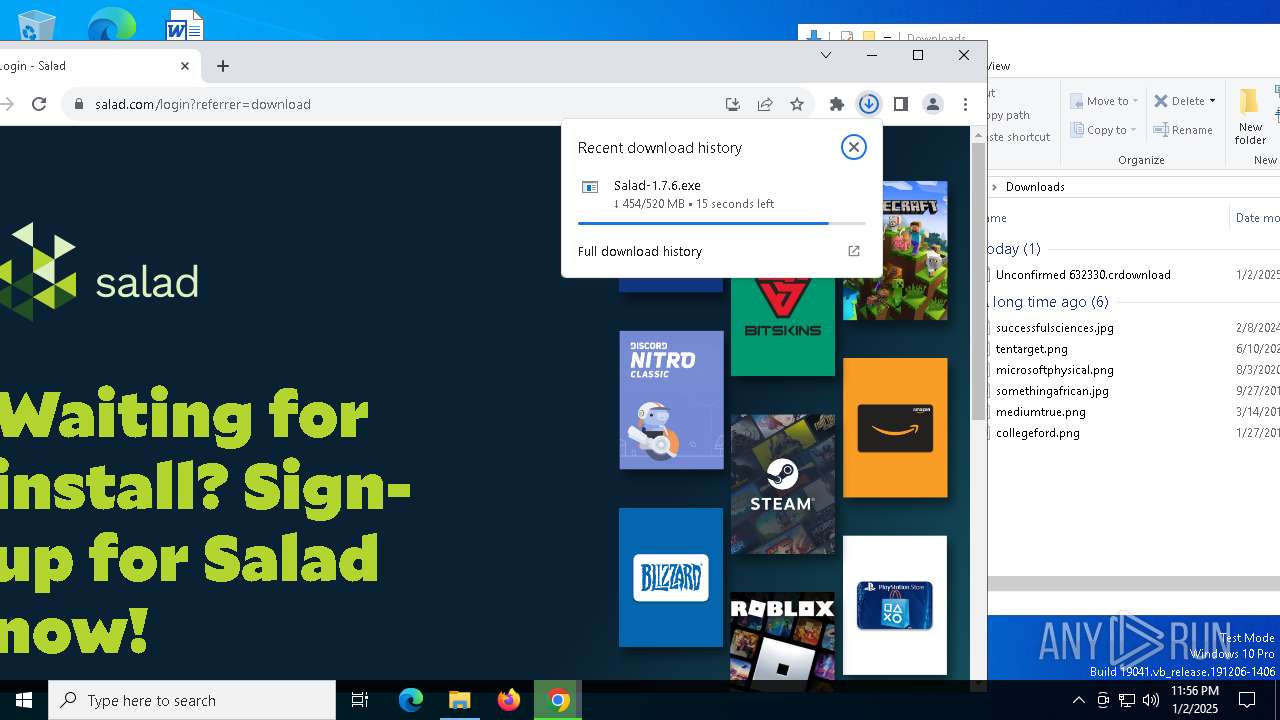Open Full download history
Screen dimensions: 1280x720
click(640, 251)
